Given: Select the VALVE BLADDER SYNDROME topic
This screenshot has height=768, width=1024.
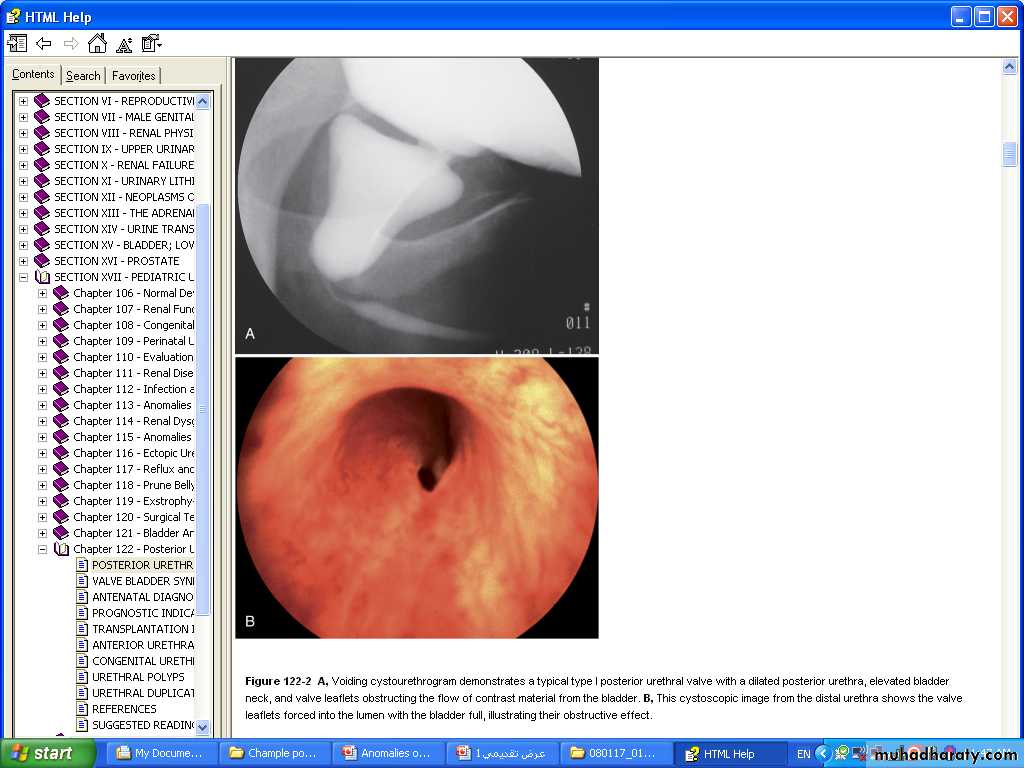Looking at the screenshot, I should click(143, 581).
